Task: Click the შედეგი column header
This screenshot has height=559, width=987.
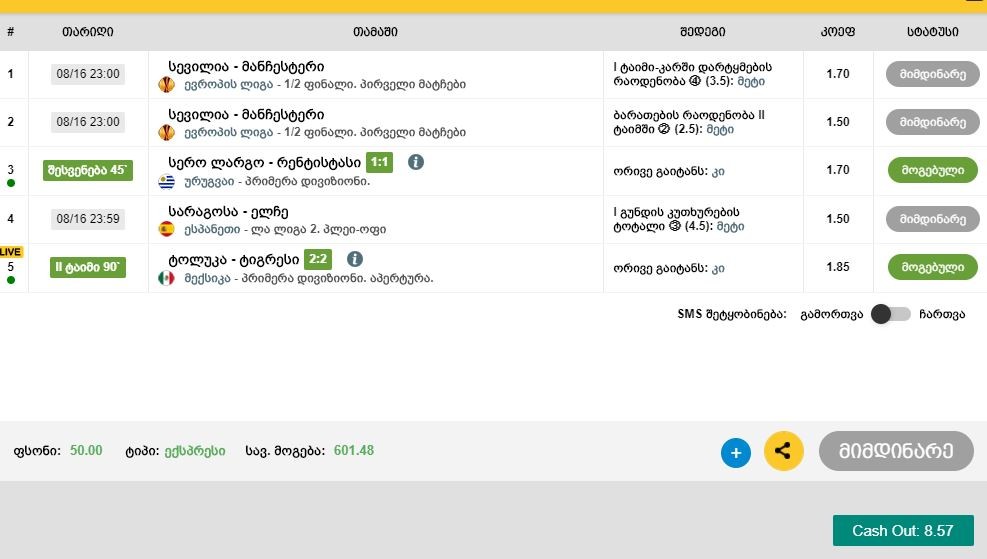Action: point(702,31)
